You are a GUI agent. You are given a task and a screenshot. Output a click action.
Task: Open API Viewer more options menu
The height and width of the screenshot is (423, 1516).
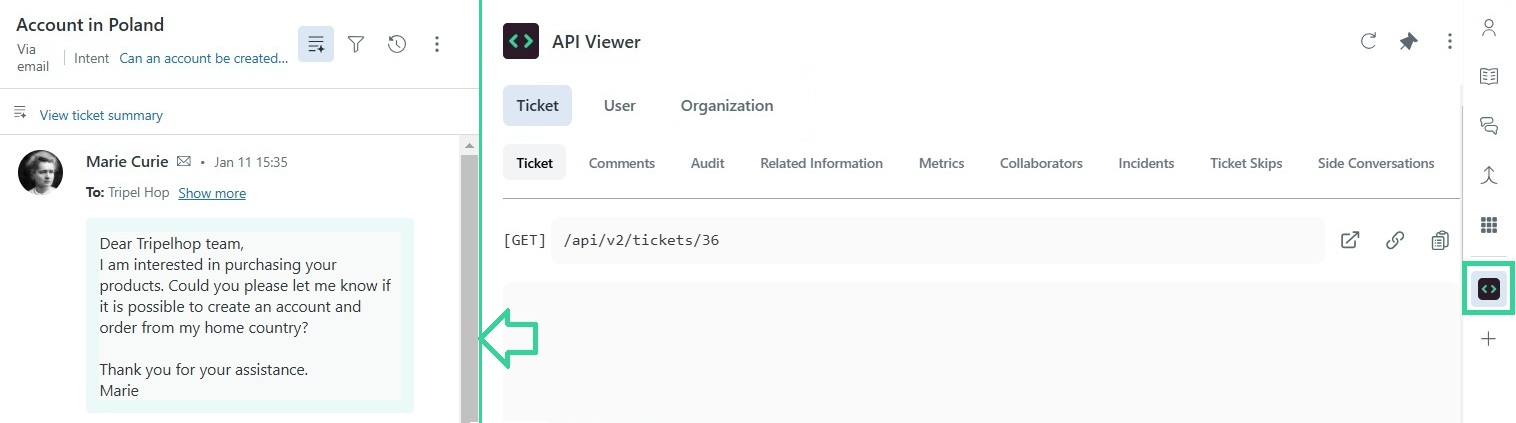pyautogui.click(x=1450, y=42)
